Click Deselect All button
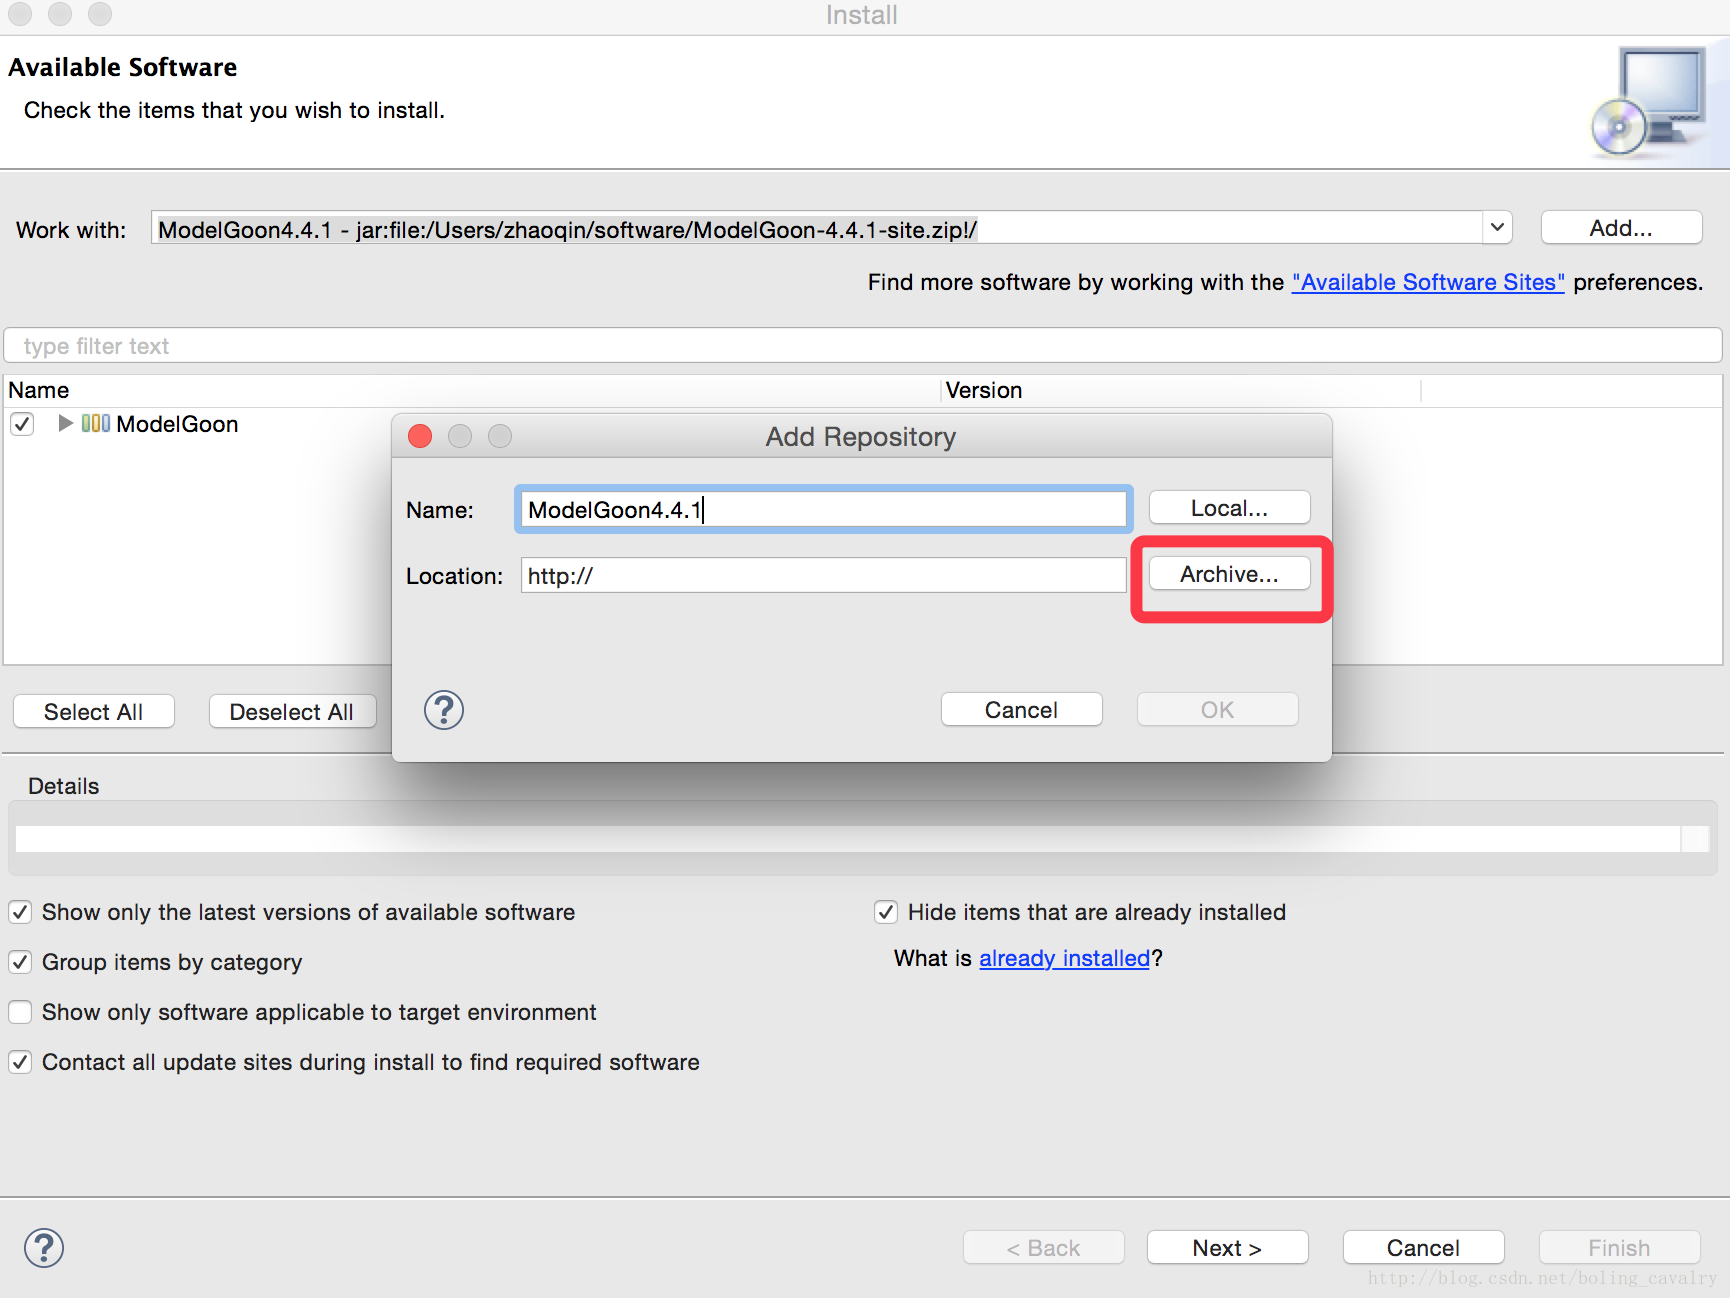This screenshot has width=1730, height=1298. 292,712
